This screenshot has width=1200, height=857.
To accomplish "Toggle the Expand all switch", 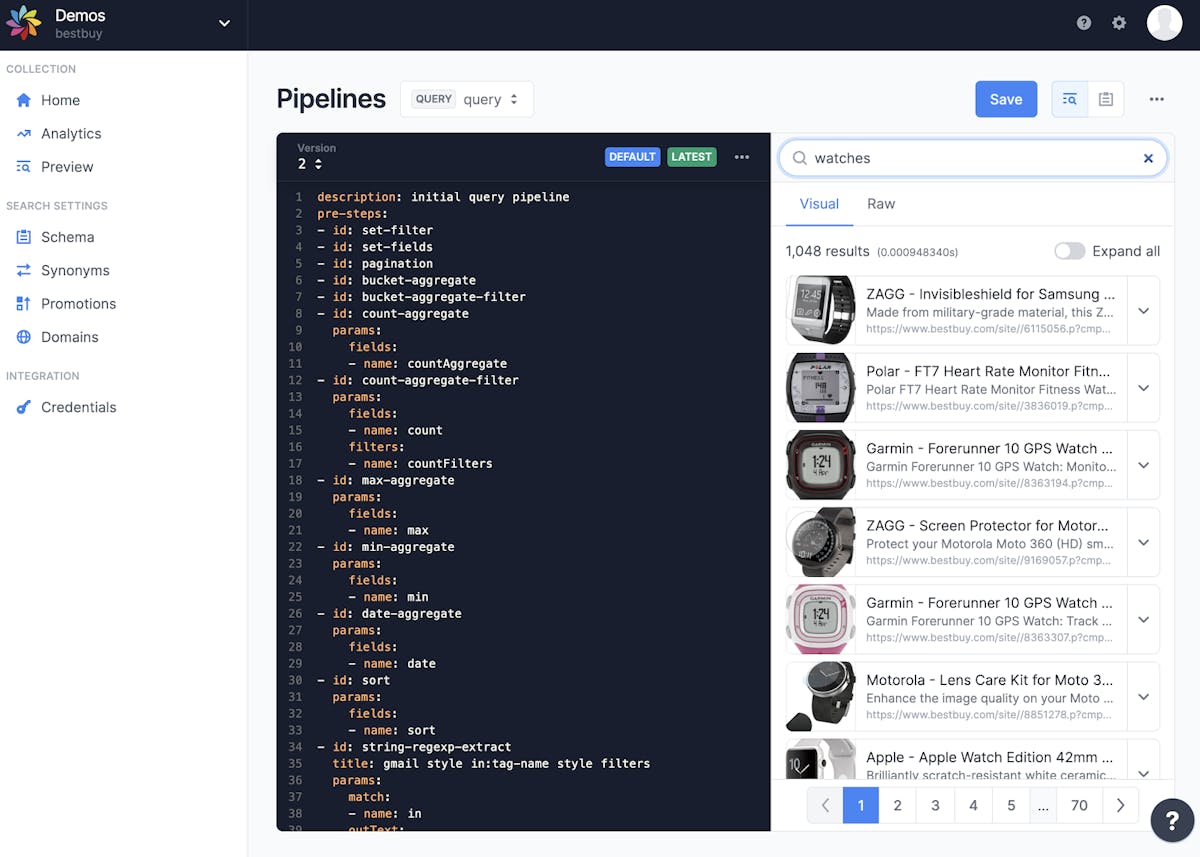I will 1069,251.
